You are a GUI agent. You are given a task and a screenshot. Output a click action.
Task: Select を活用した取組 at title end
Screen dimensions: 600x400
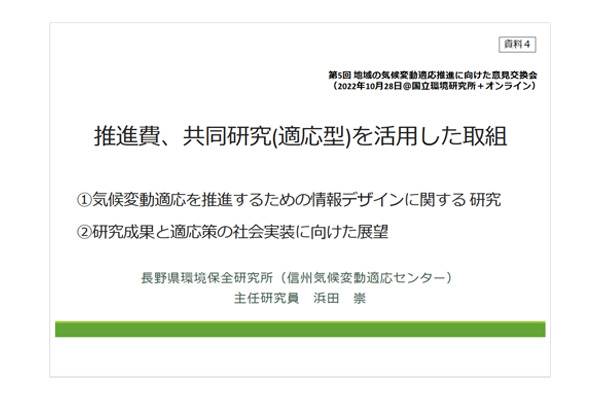[429, 136]
